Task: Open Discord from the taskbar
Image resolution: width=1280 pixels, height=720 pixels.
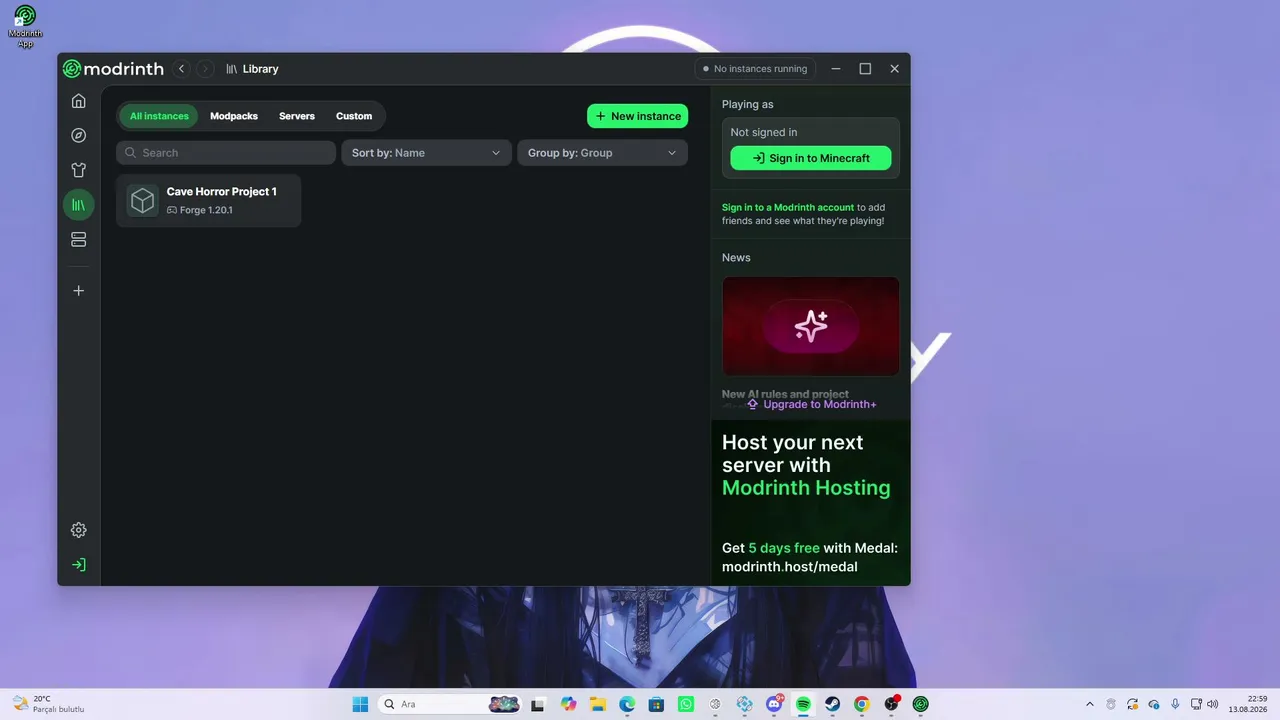Action: tap(774, 704)
